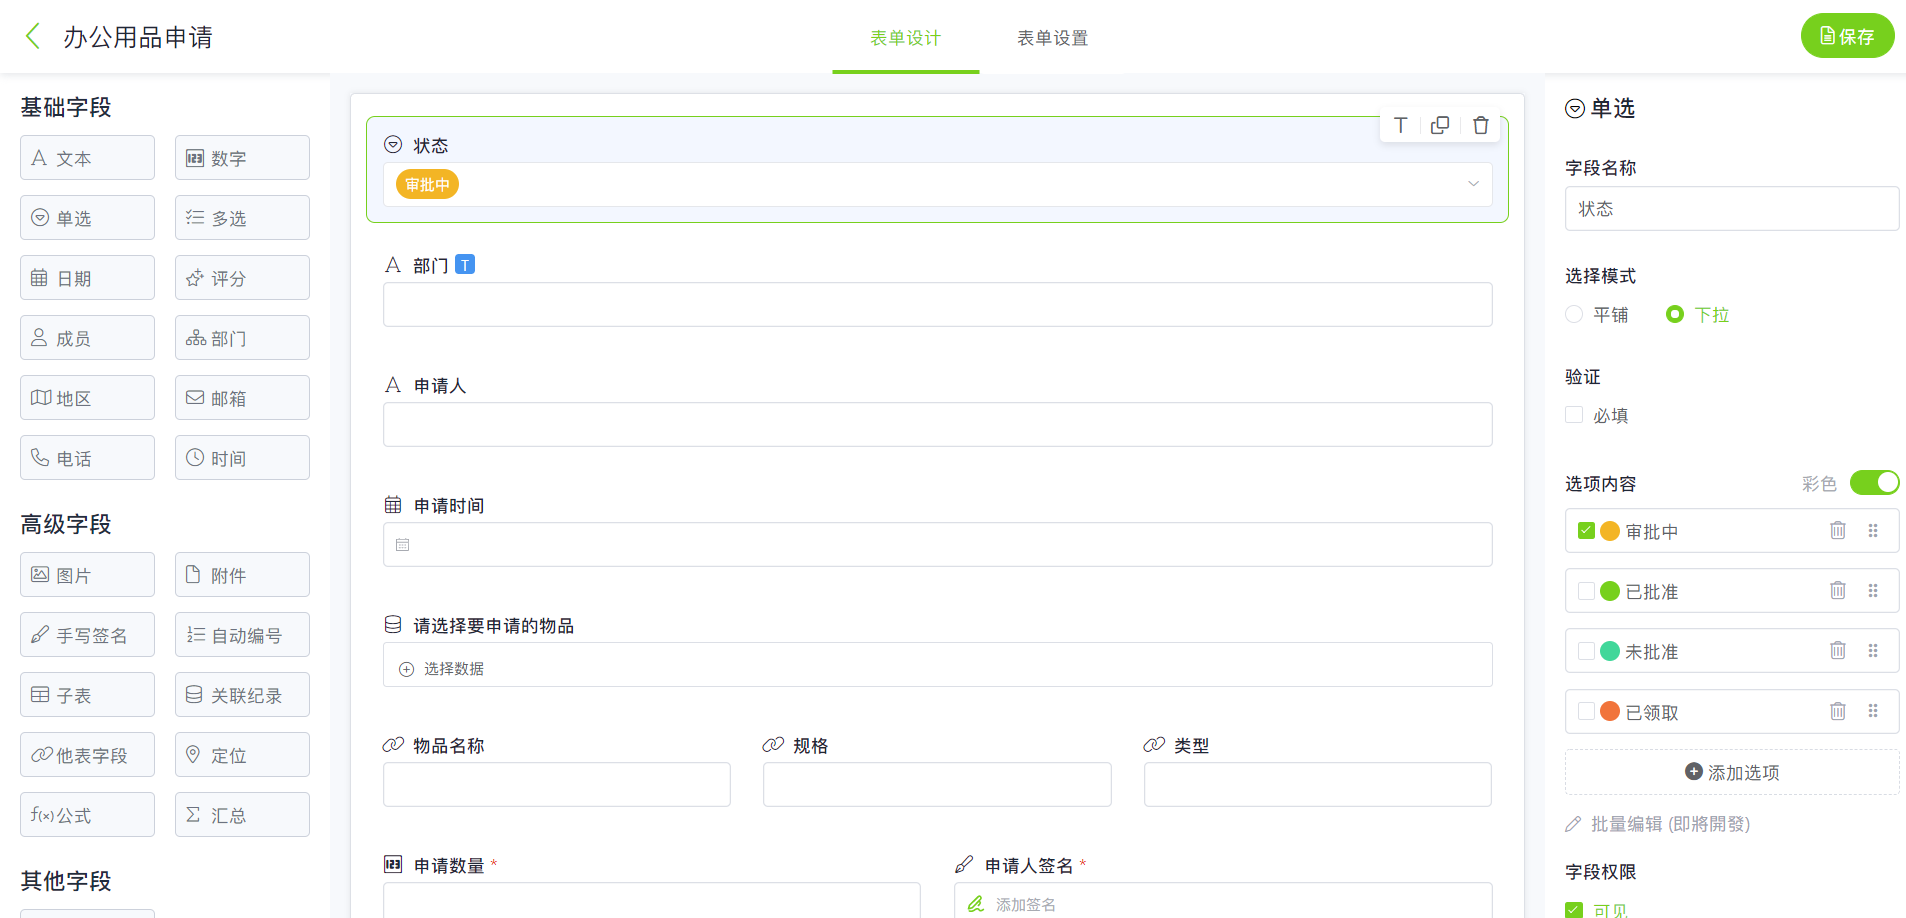Click the green 保存 button

coord(1847,36)
